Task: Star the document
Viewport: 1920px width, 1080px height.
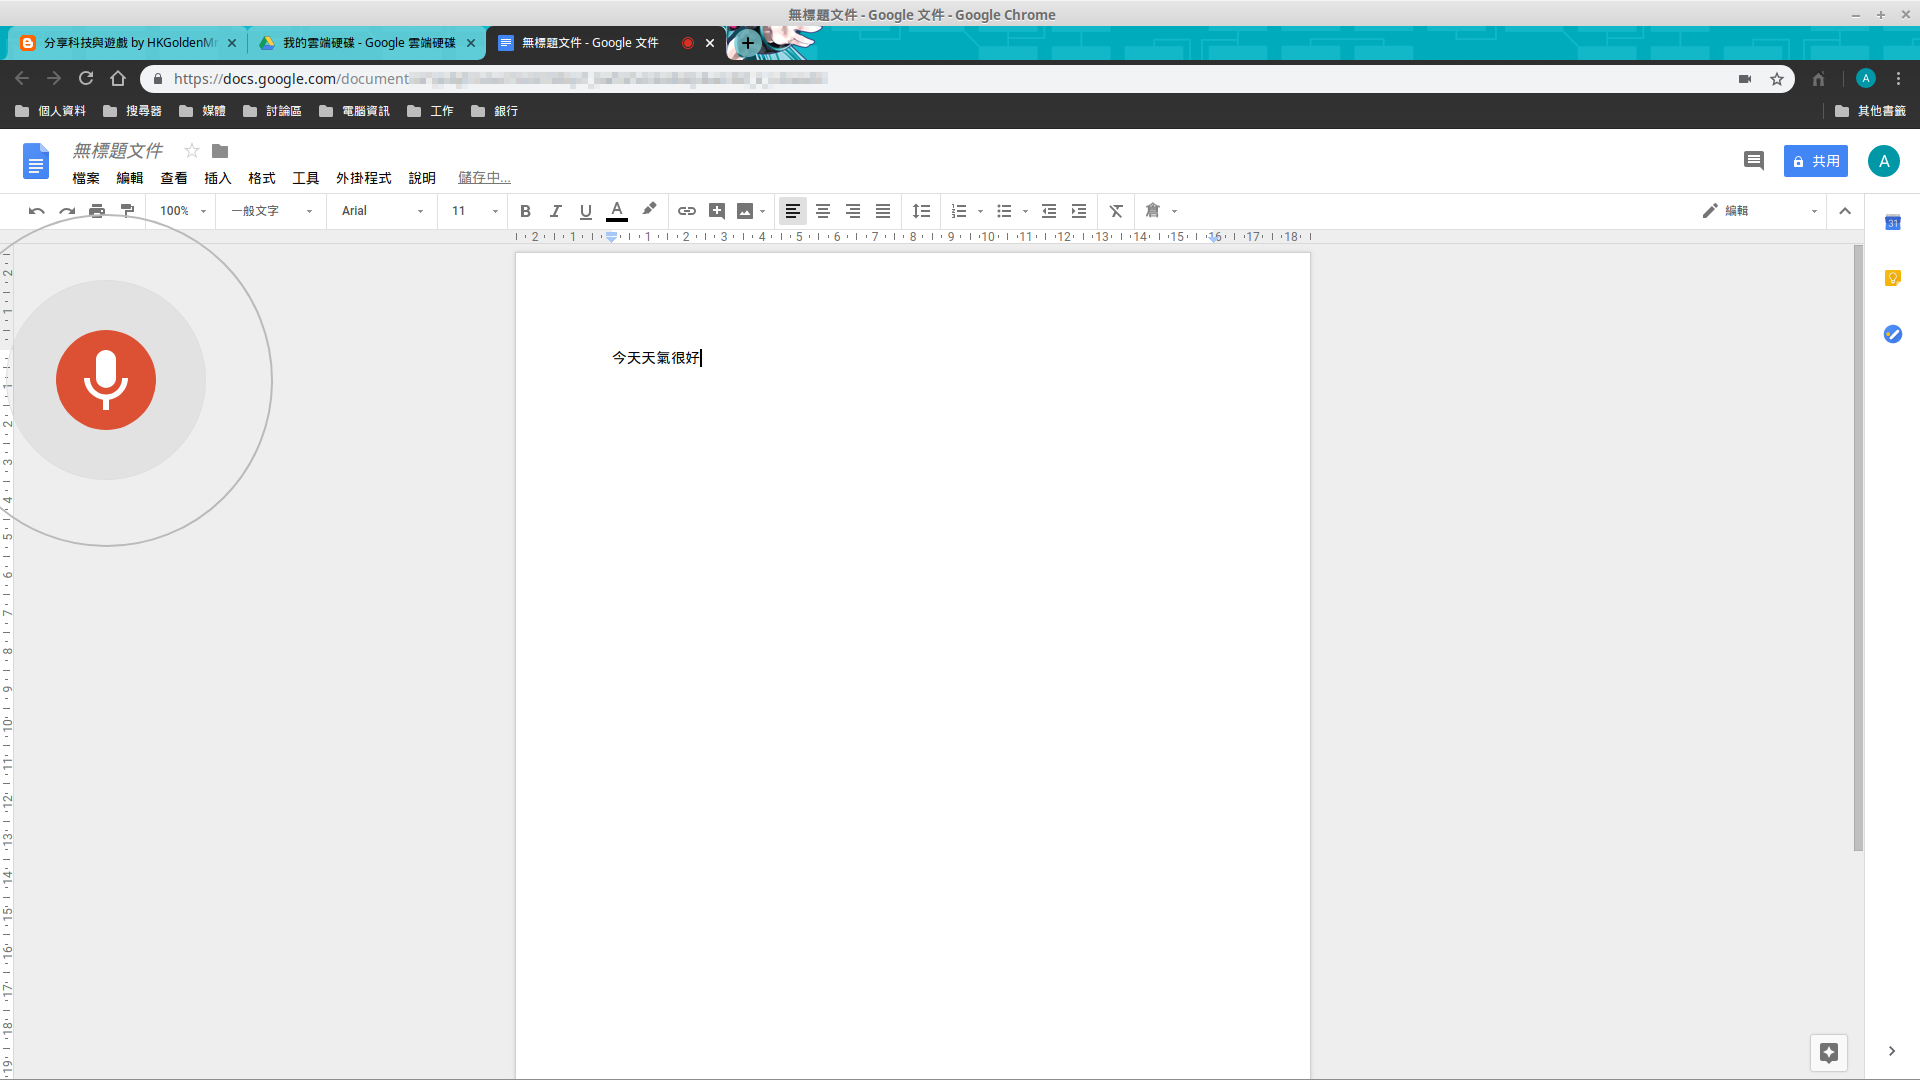Action: pyautogui.click(x=192, y=151)
